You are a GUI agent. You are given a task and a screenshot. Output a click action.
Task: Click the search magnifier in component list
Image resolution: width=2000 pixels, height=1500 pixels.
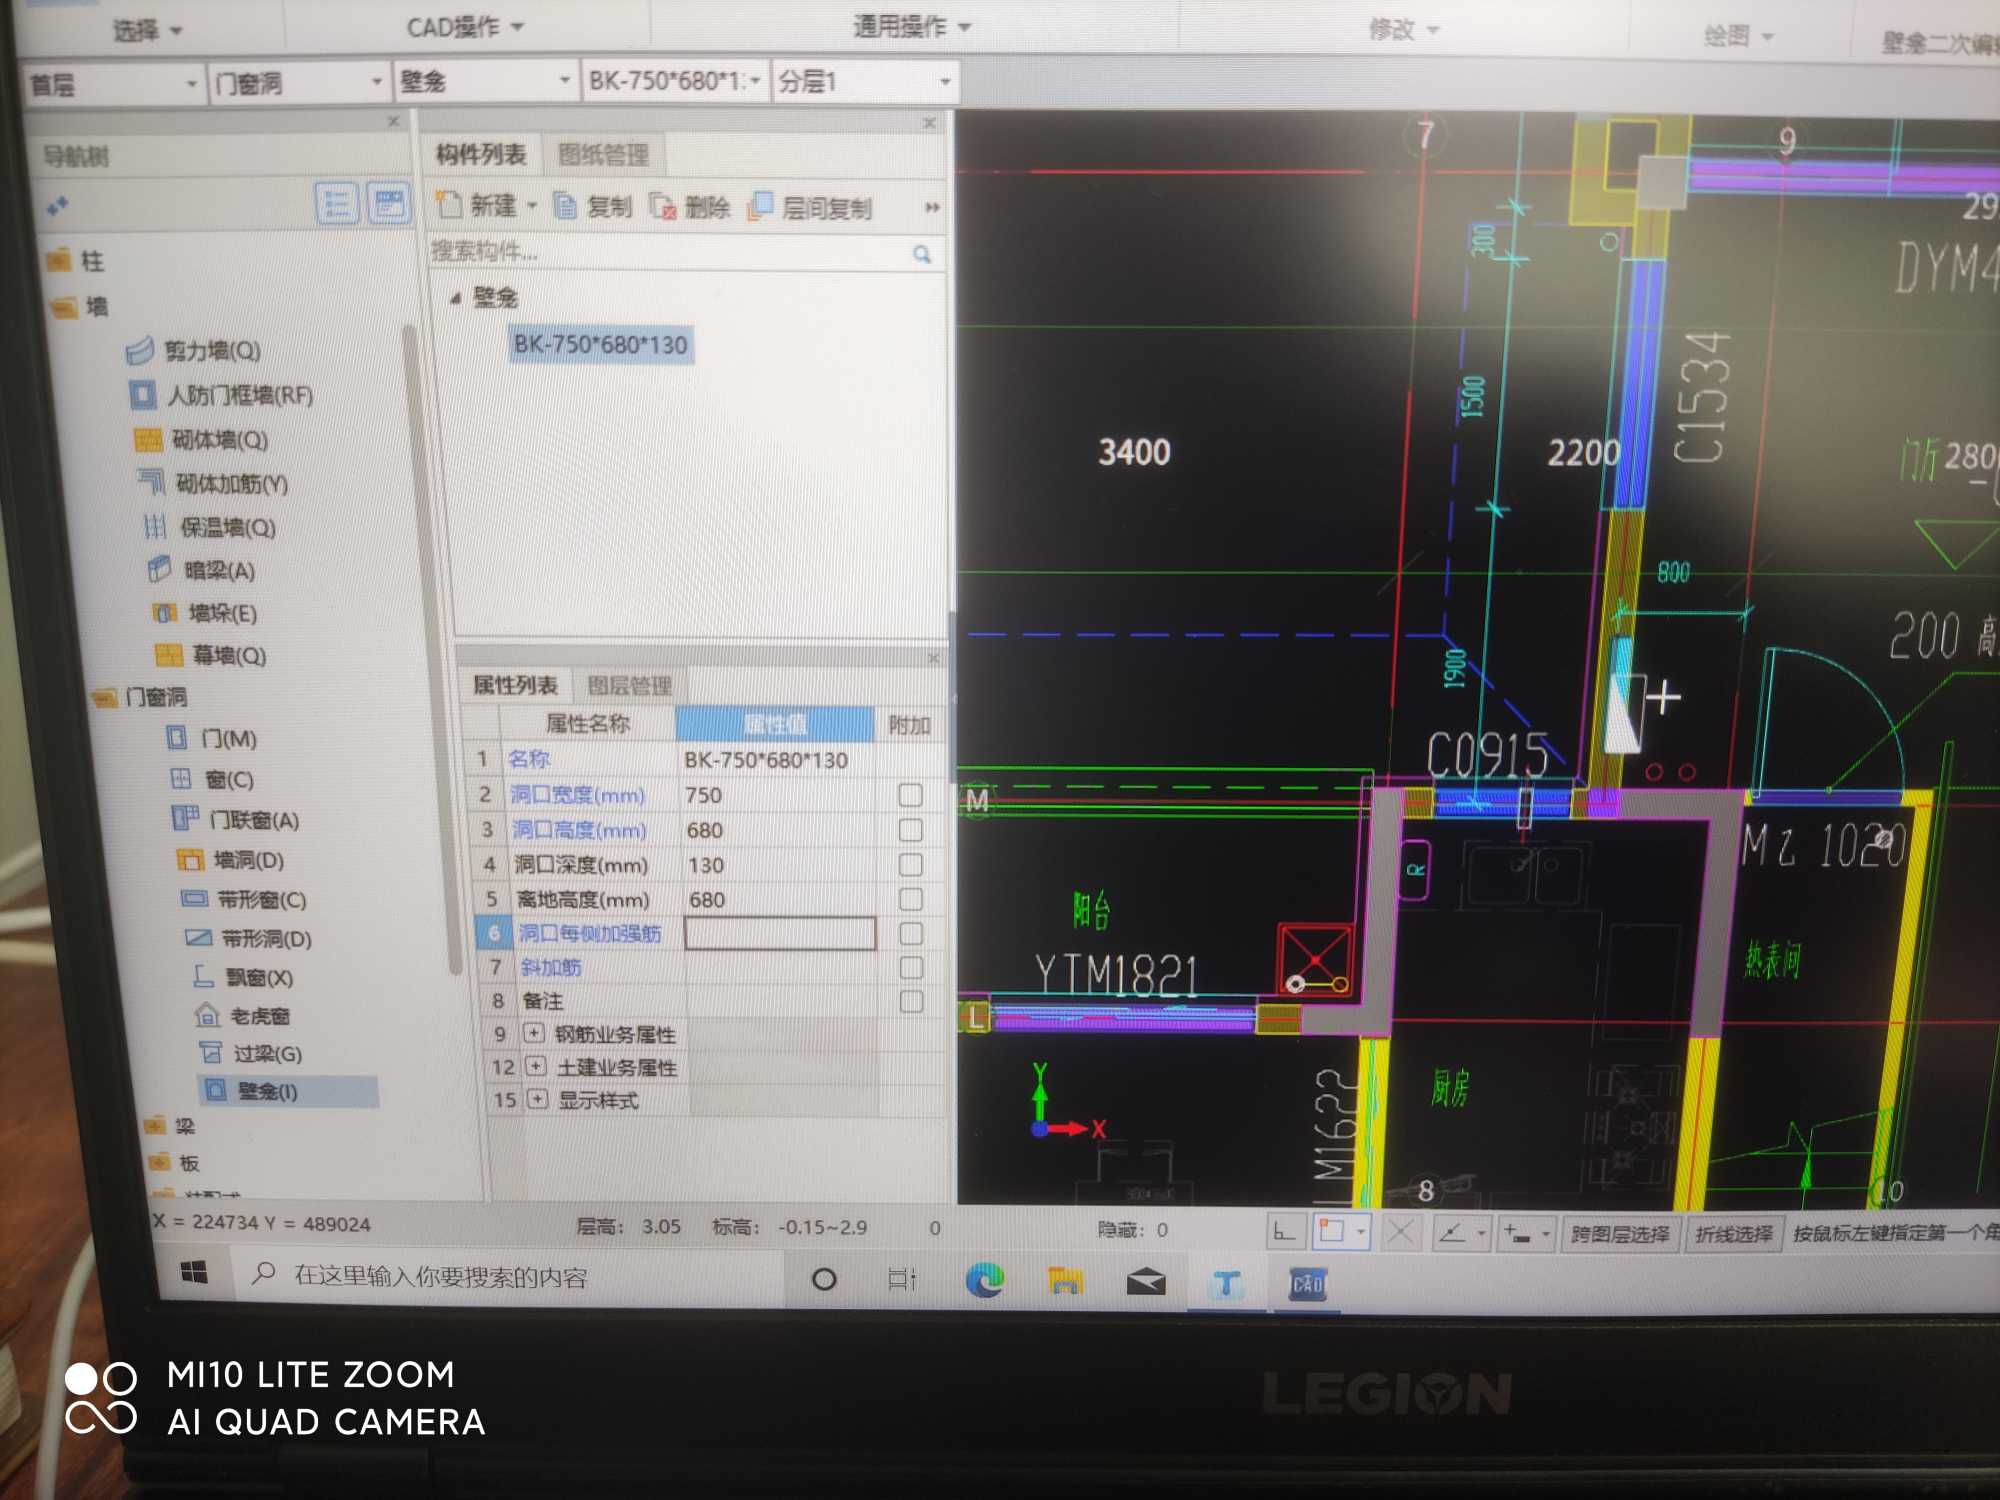coord(922,255)
